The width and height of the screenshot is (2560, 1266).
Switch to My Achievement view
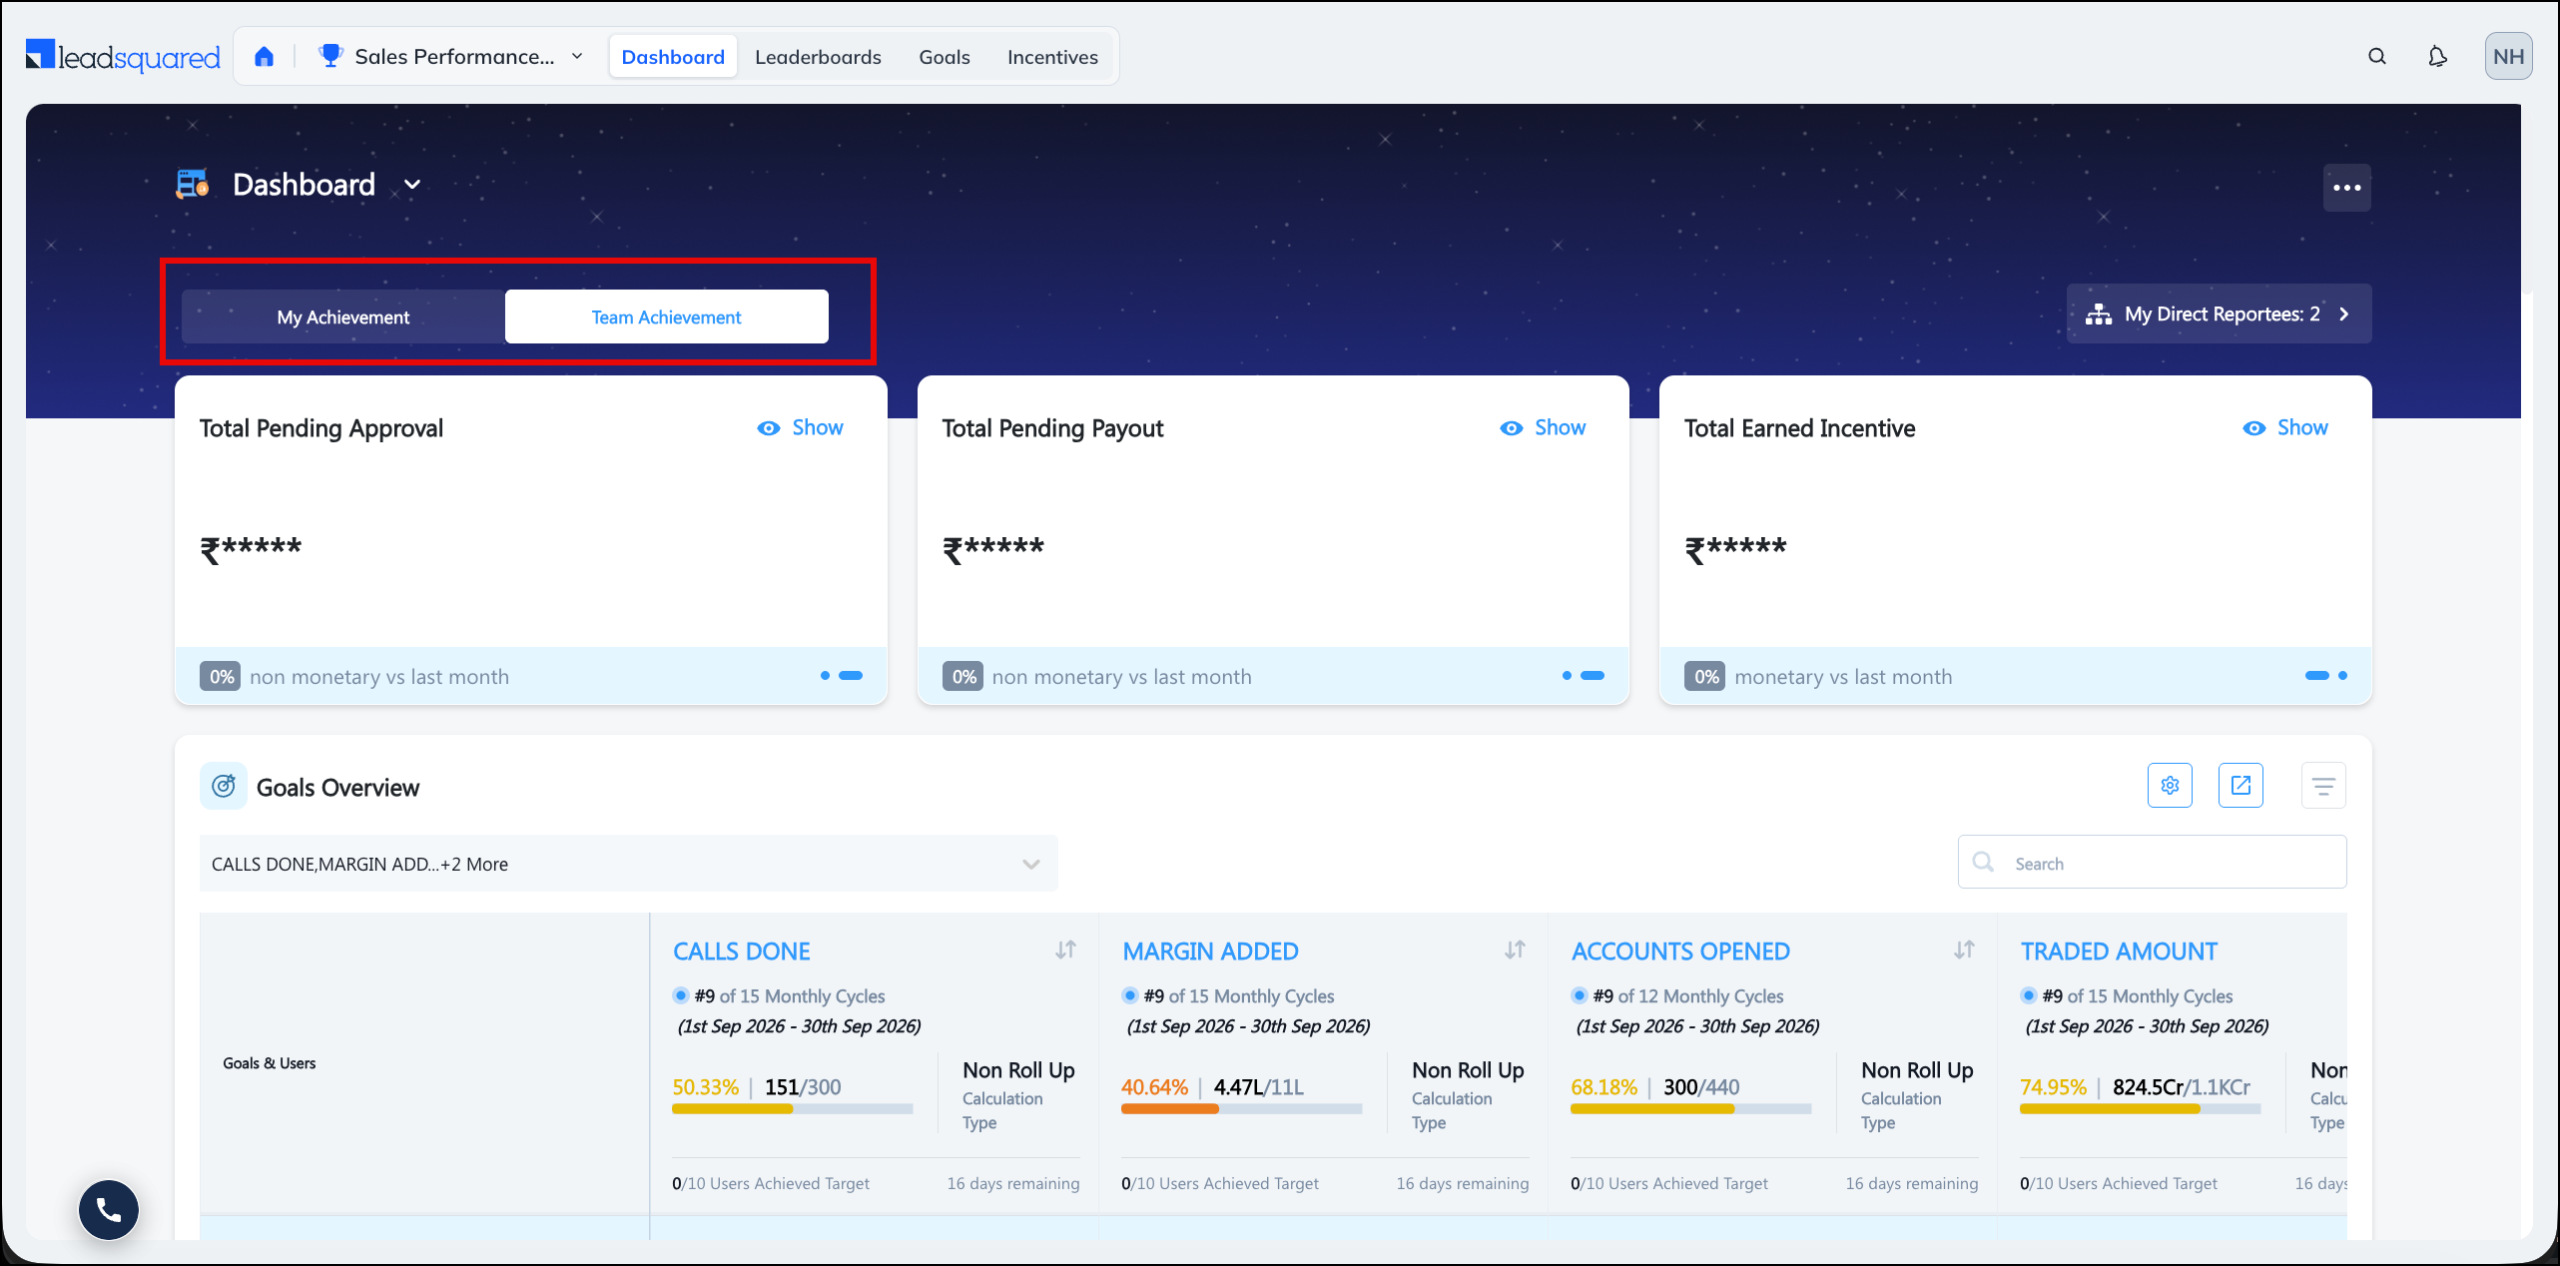pos(343,317)
